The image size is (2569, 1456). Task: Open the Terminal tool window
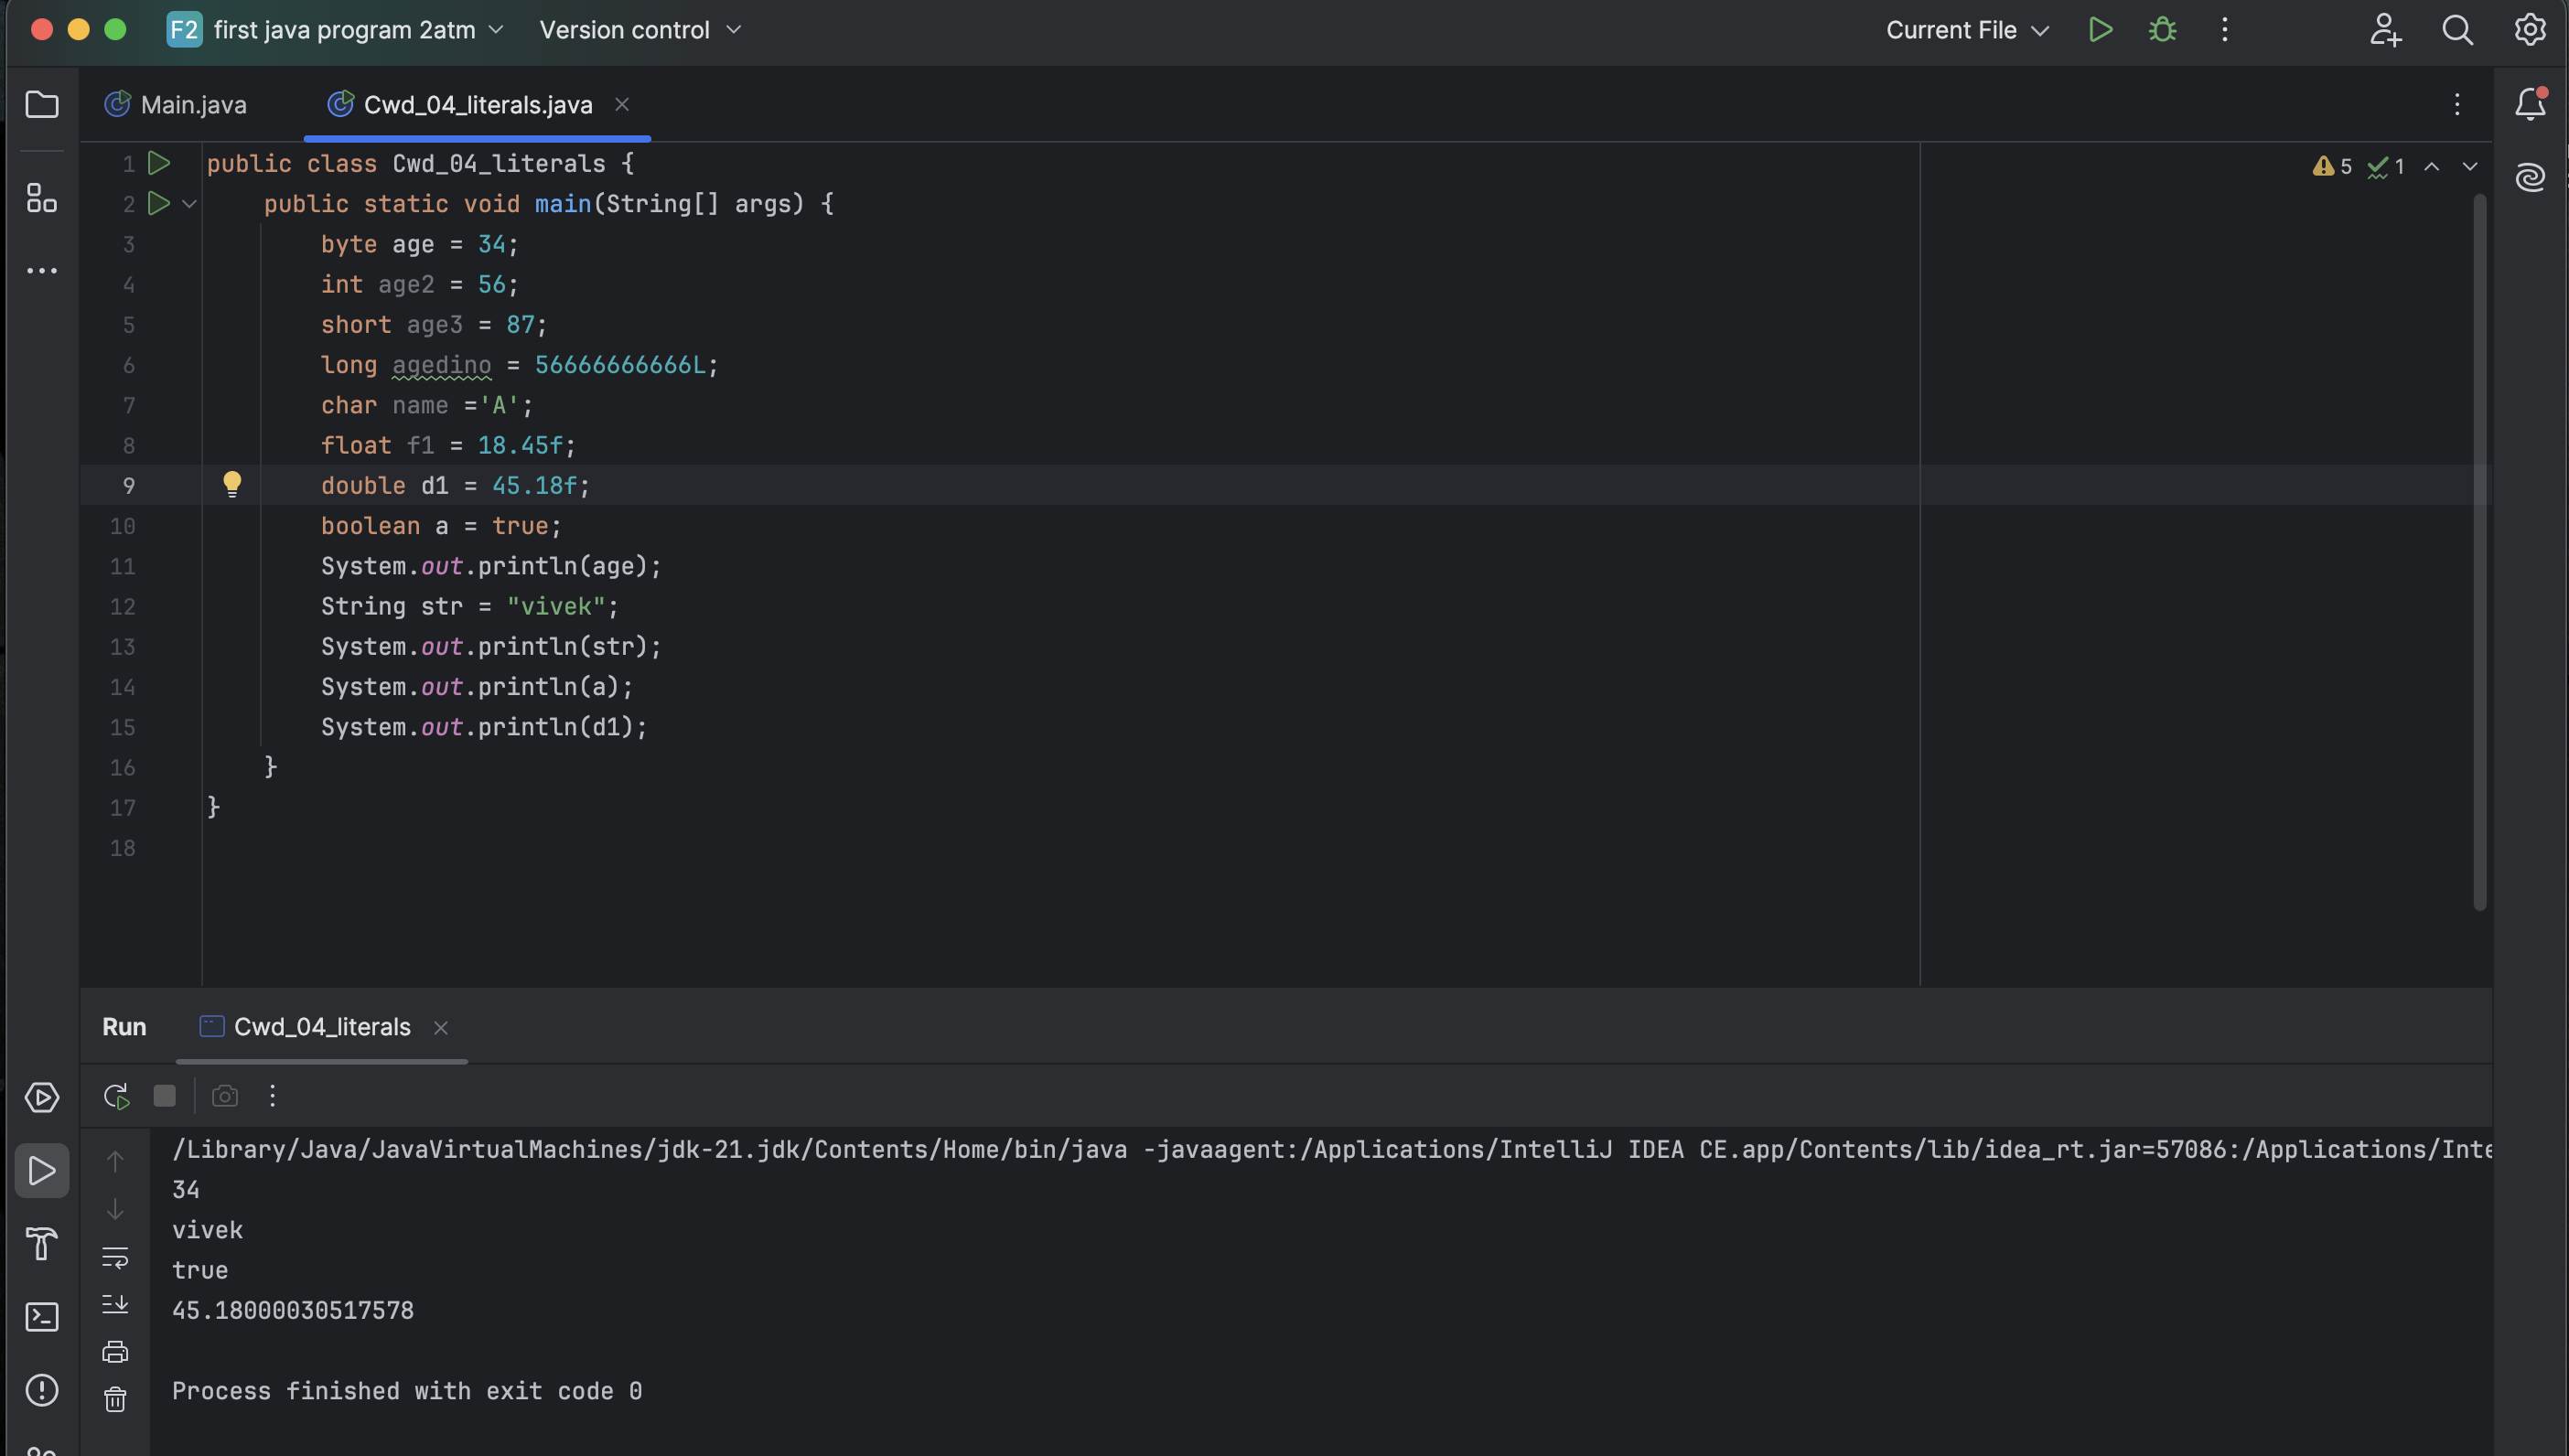(x=42, y=1317)
